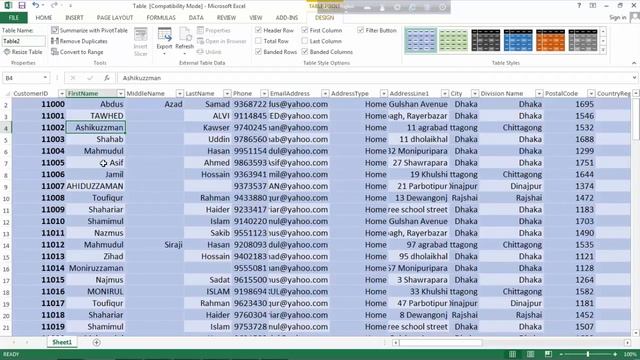Switch to the VIEW tab

(256, 18)
